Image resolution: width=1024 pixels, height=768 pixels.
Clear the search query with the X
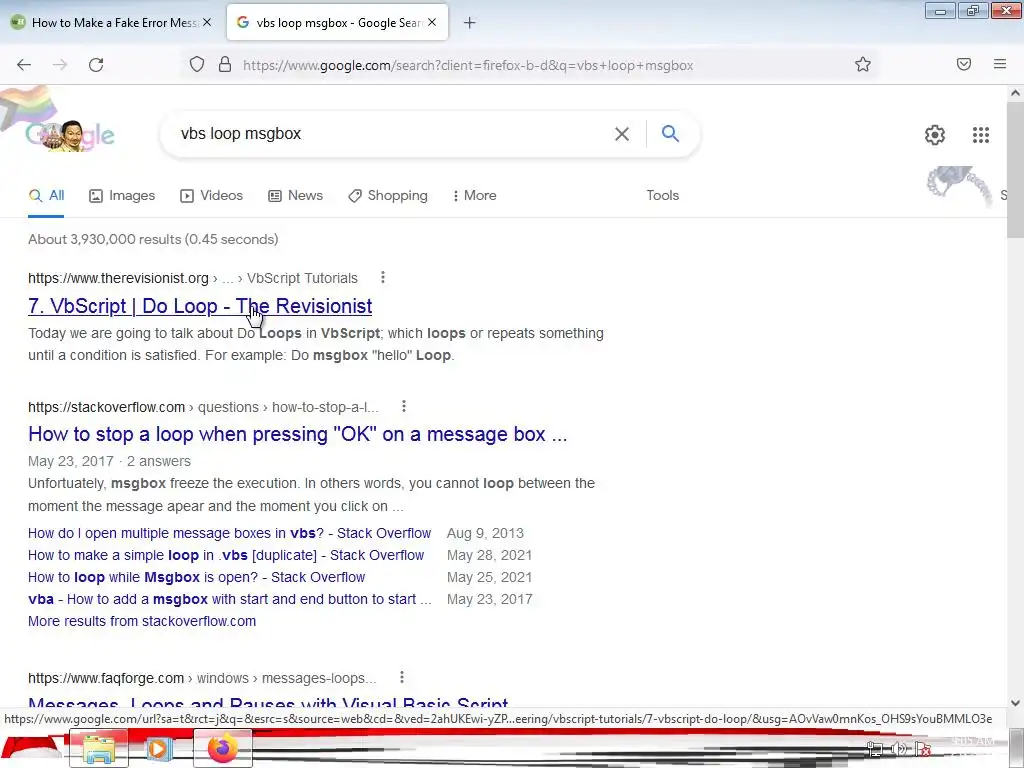point(622,134)
